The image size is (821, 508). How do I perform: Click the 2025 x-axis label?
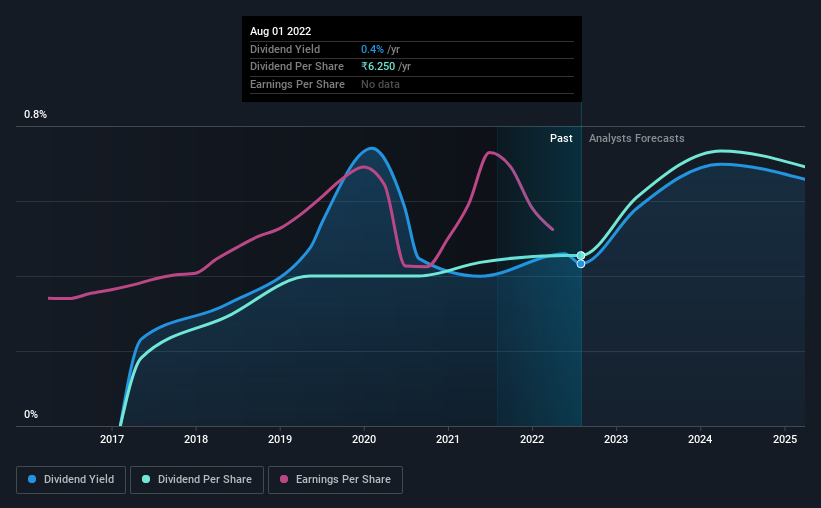click(785, 439)
